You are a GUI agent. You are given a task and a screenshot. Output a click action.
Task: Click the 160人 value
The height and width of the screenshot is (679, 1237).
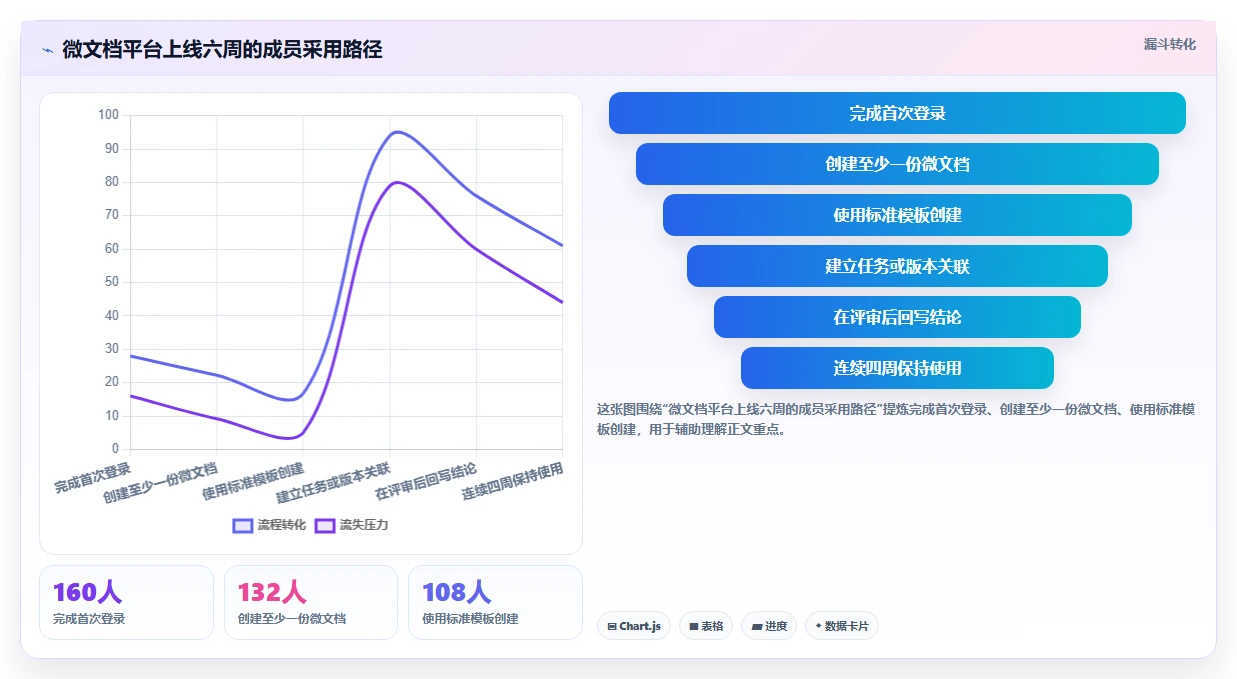coord(87,592)
